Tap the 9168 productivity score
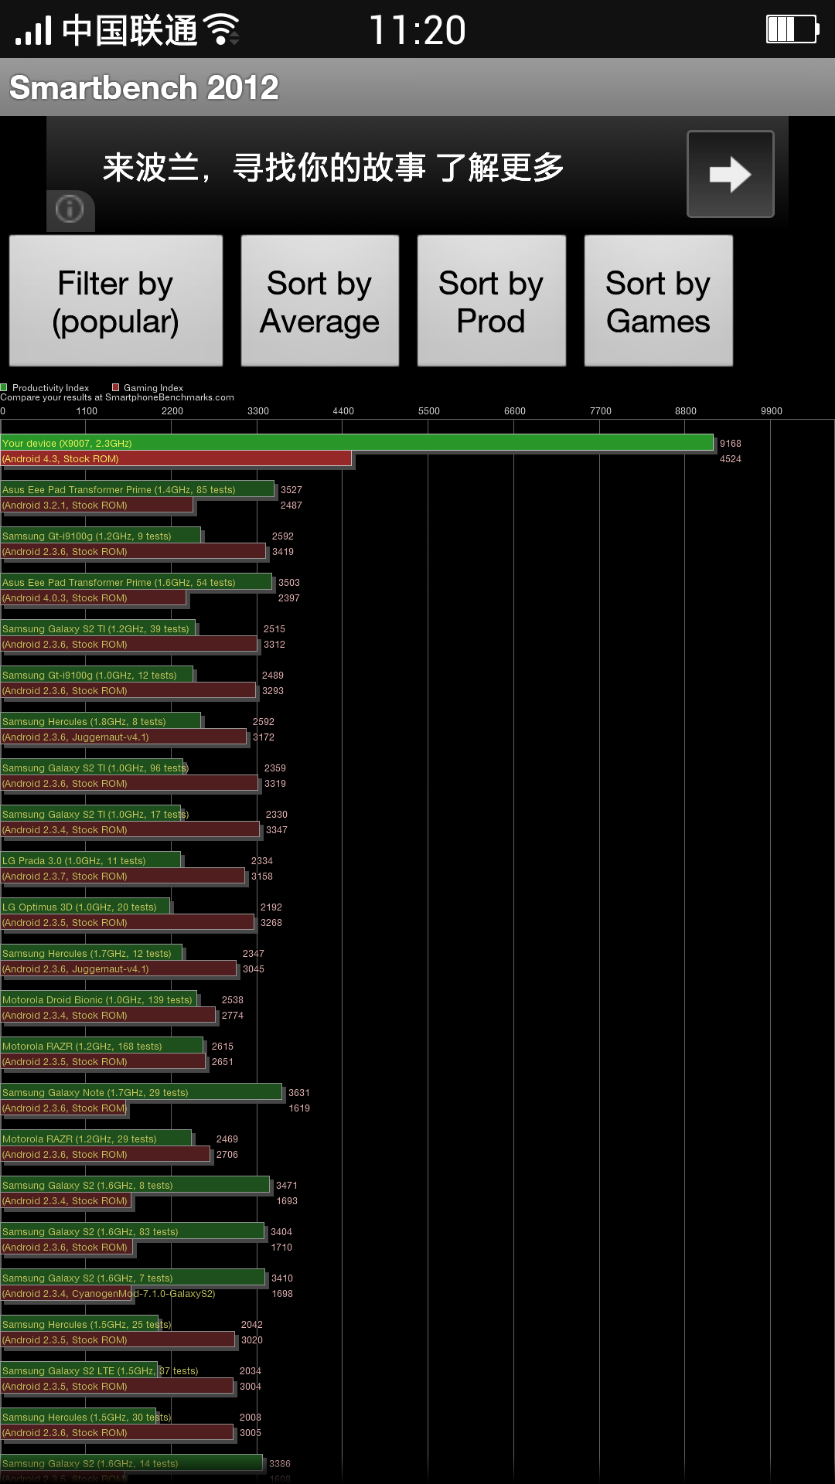 [x=731, y=443]
